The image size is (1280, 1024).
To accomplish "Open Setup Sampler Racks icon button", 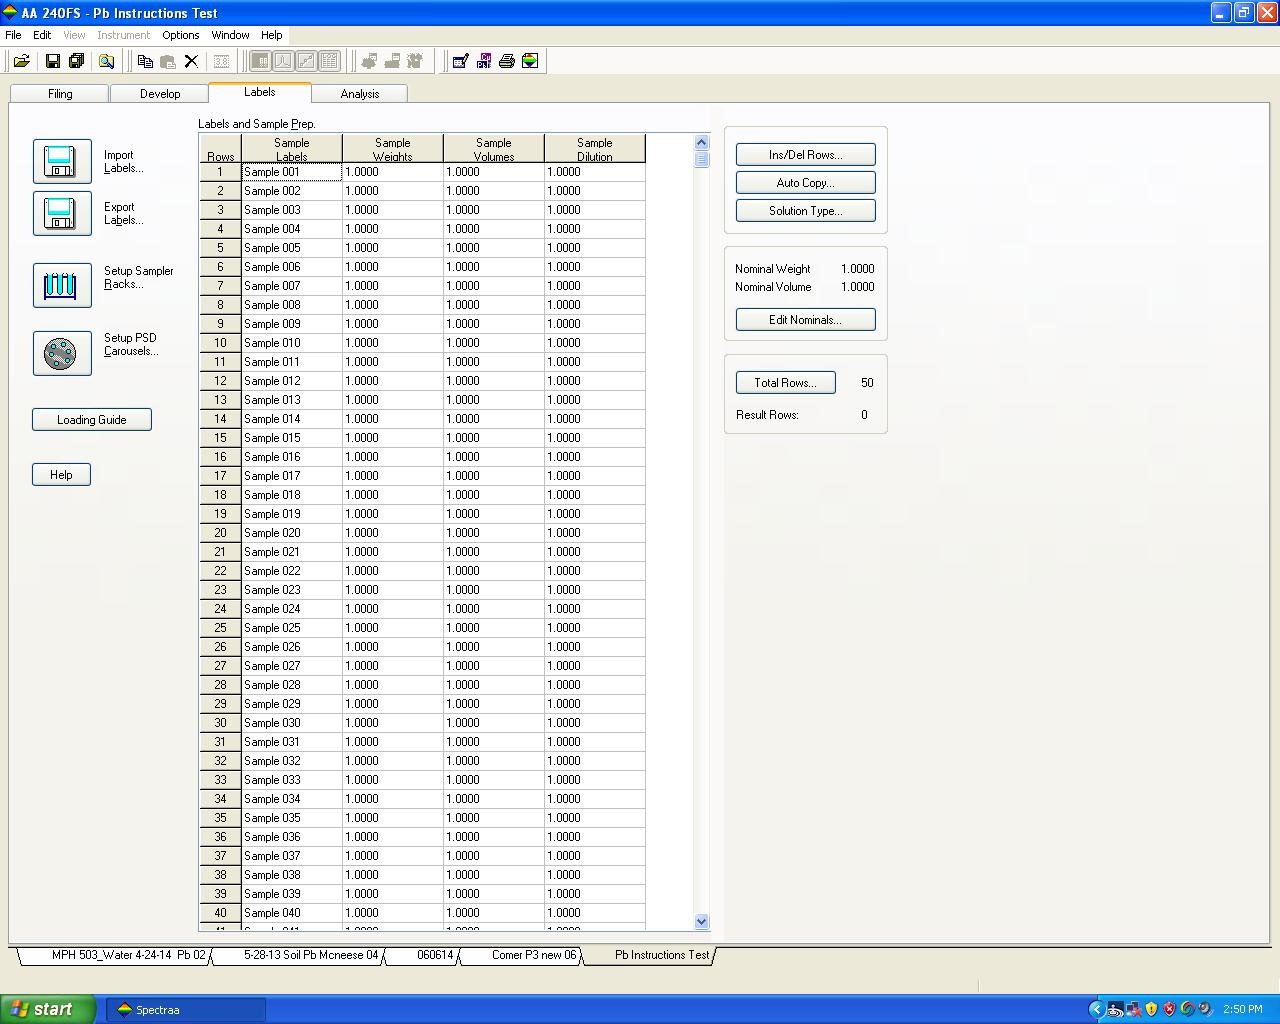I will 62,285.
